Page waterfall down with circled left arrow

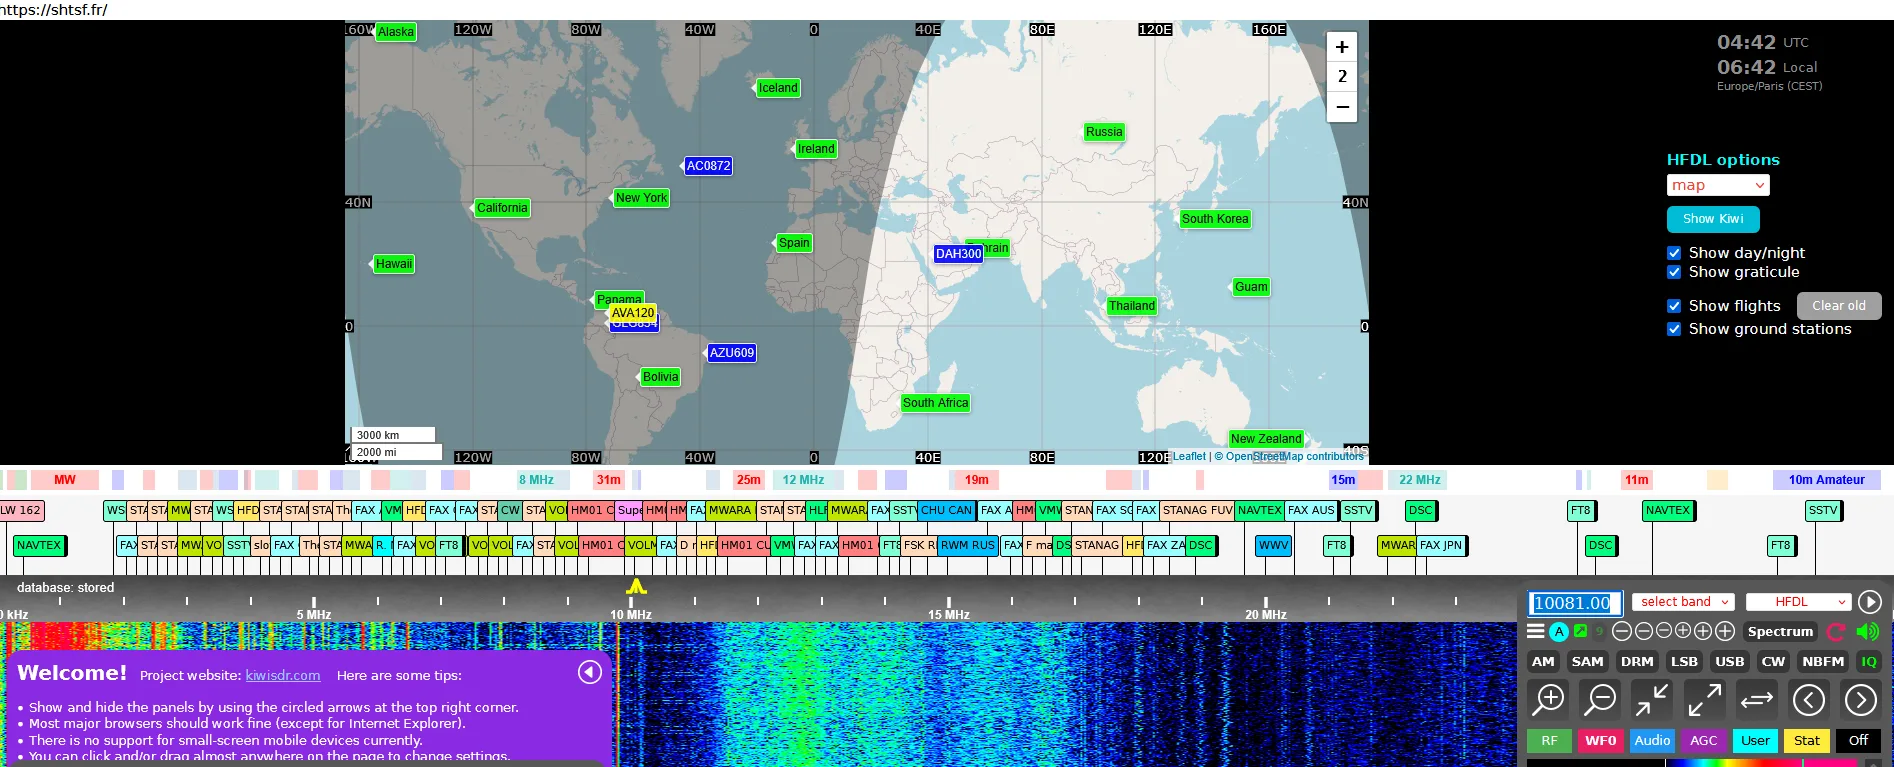1809,699
